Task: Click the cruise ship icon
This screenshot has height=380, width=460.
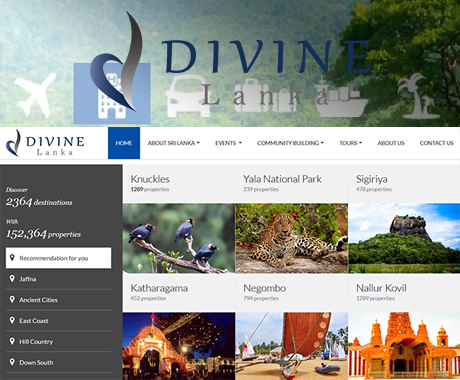Action: pos(341,97)
